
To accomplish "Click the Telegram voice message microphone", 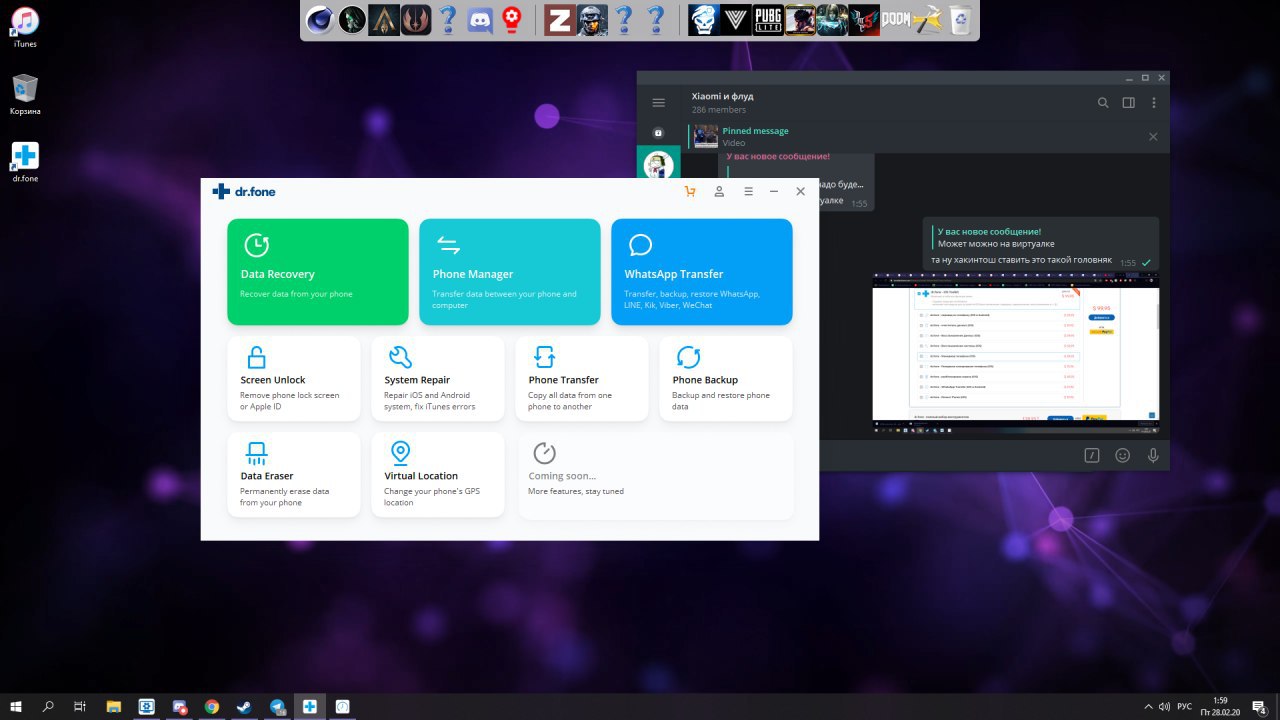I will click(x=1153, y=455).
